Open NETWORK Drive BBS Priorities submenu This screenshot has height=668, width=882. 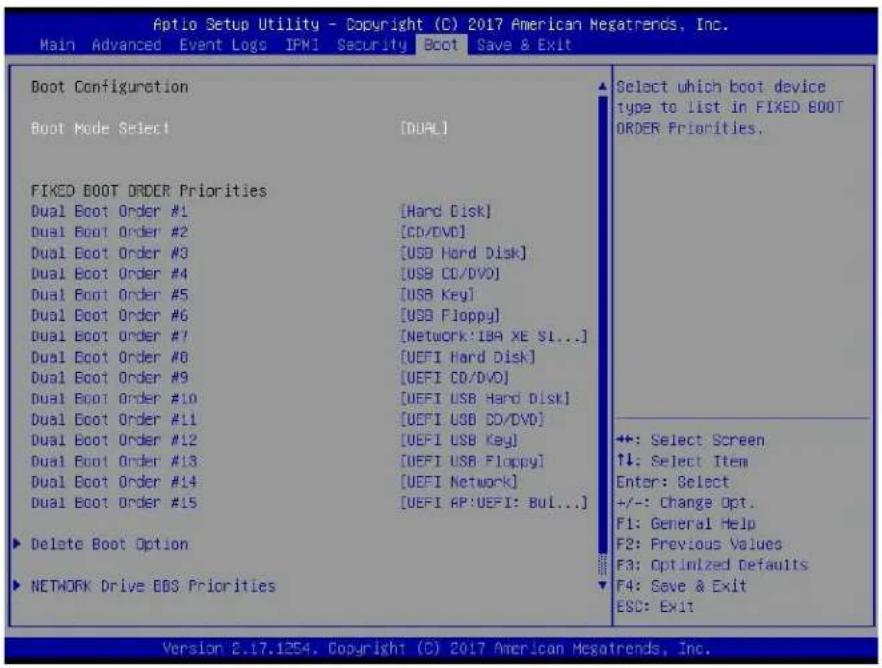(153, 586)
